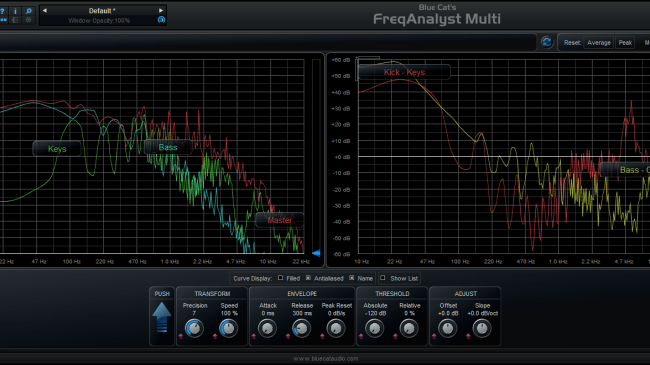The height and width of the screenshot is (365, 650).
Task: Click the Slope value '+0.0 dB/oct'
Action: (x=483, y=313)
